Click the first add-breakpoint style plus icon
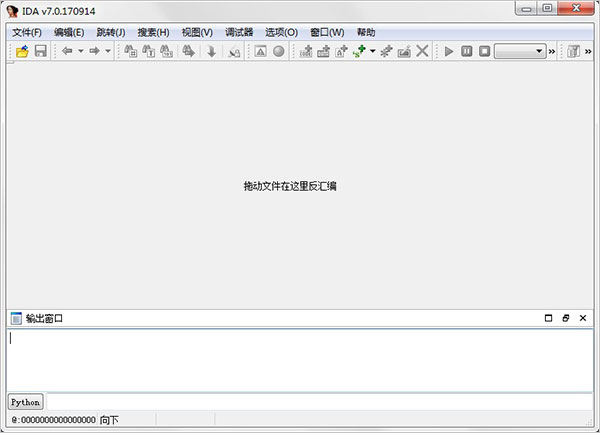Viewport: 600px width, 433px height. pos(306,51)
